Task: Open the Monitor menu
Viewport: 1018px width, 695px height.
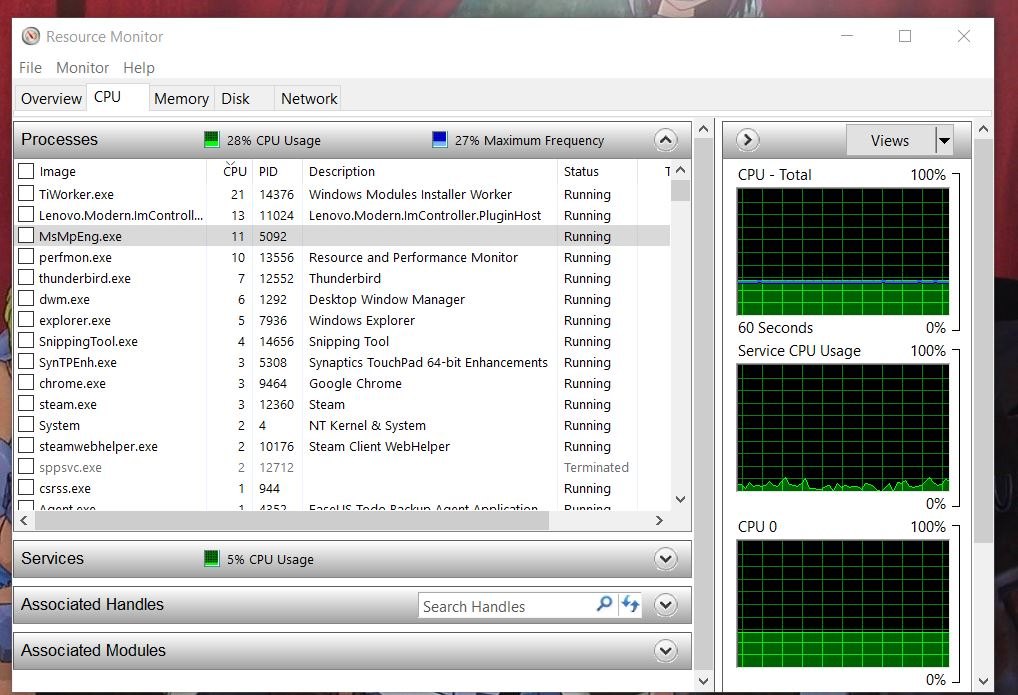Action: [x=82, y=68]
